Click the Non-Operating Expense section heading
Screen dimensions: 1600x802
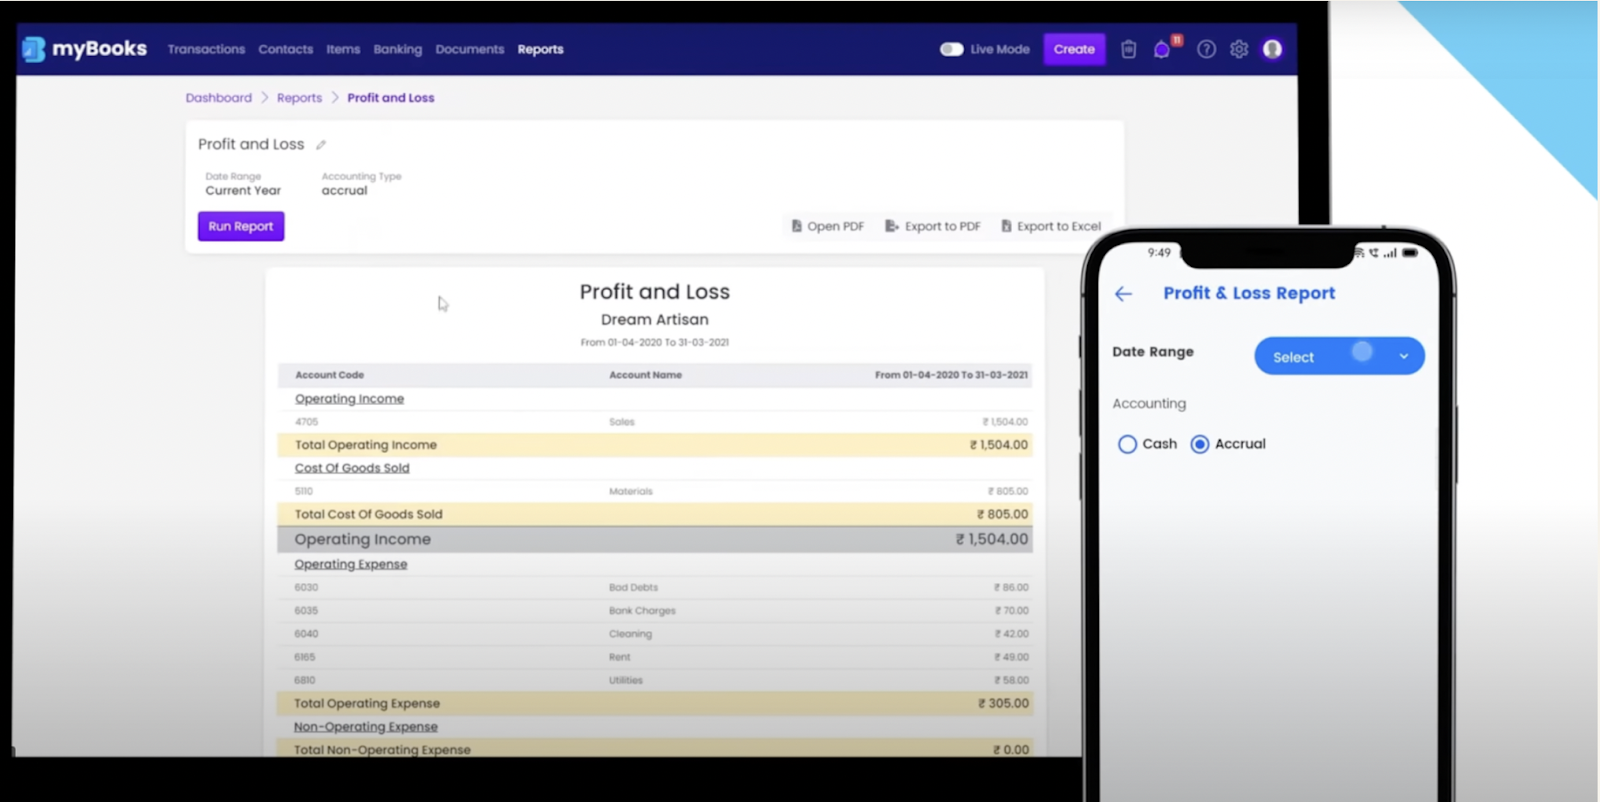click(366, 727)
